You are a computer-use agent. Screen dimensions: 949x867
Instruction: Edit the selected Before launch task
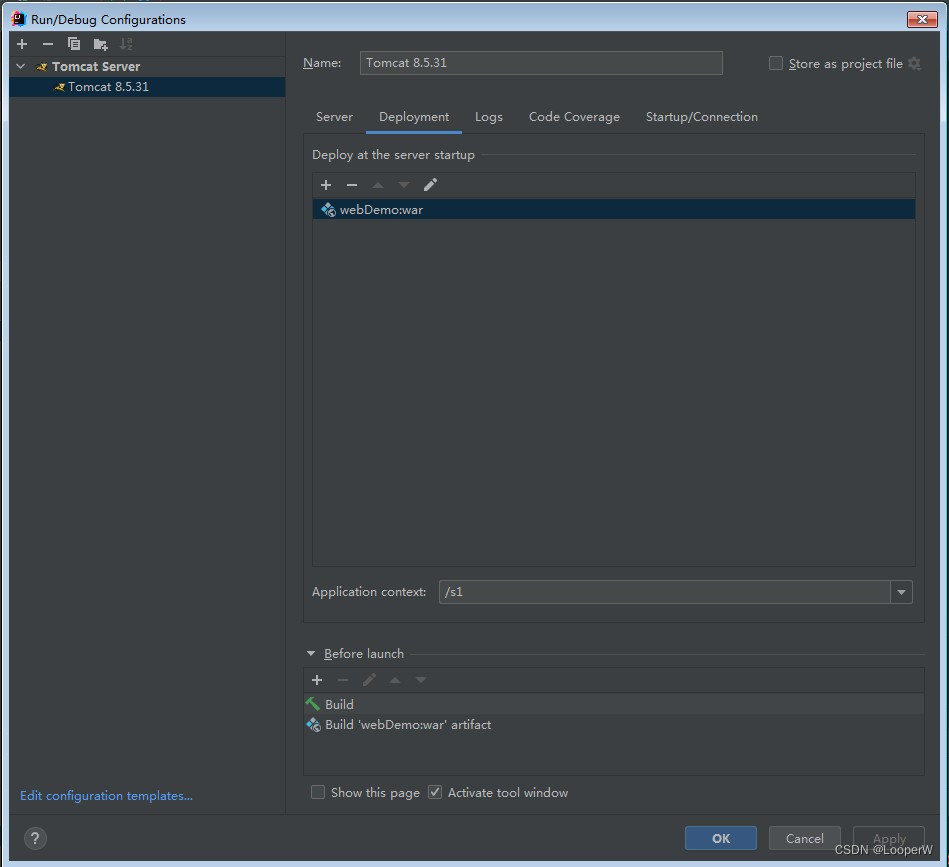(369, 680)
